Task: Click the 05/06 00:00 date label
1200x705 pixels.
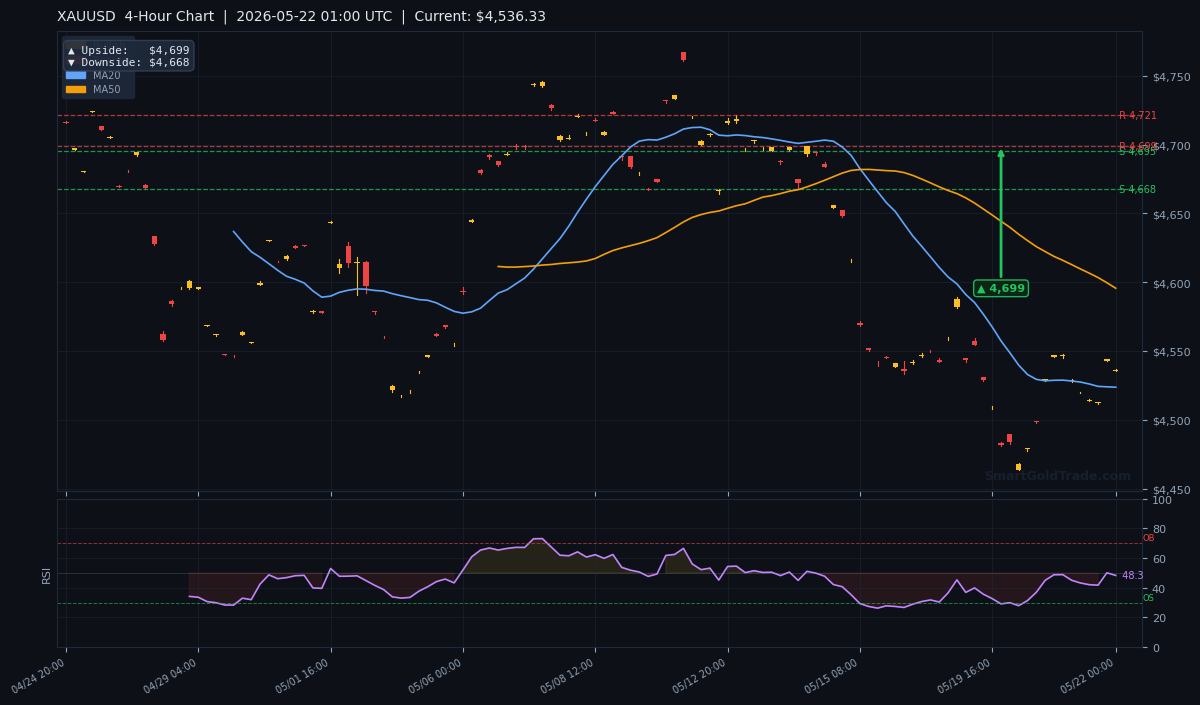Action: point(436,675)
